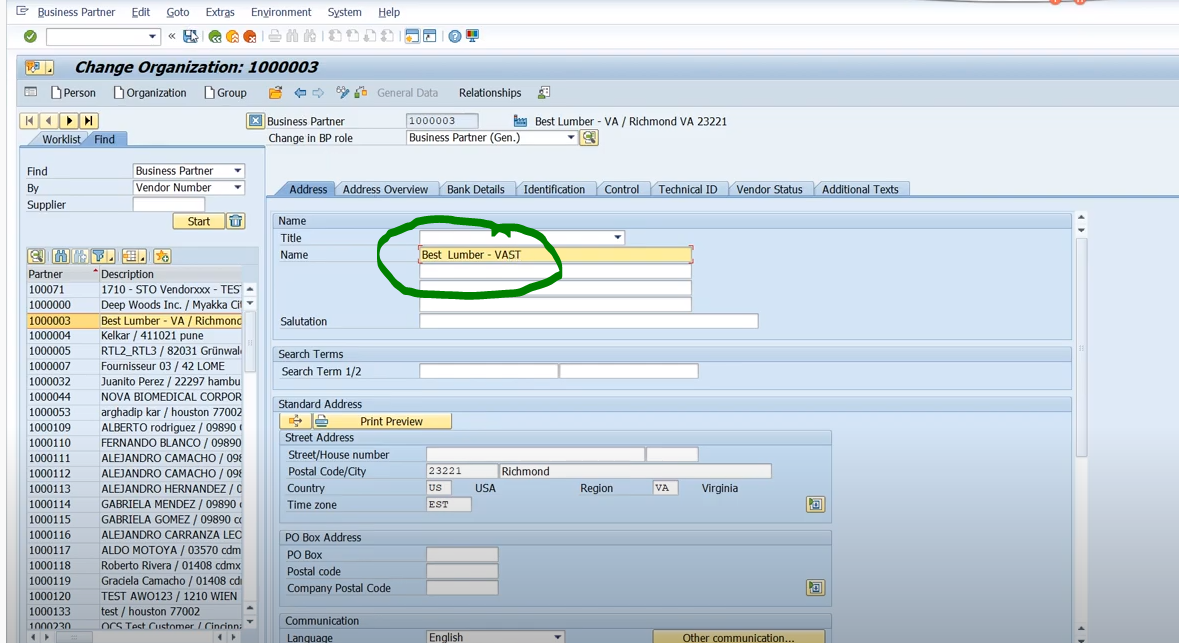
Task: Click the green Enter checkmark icon
Action: click(30, 37)
